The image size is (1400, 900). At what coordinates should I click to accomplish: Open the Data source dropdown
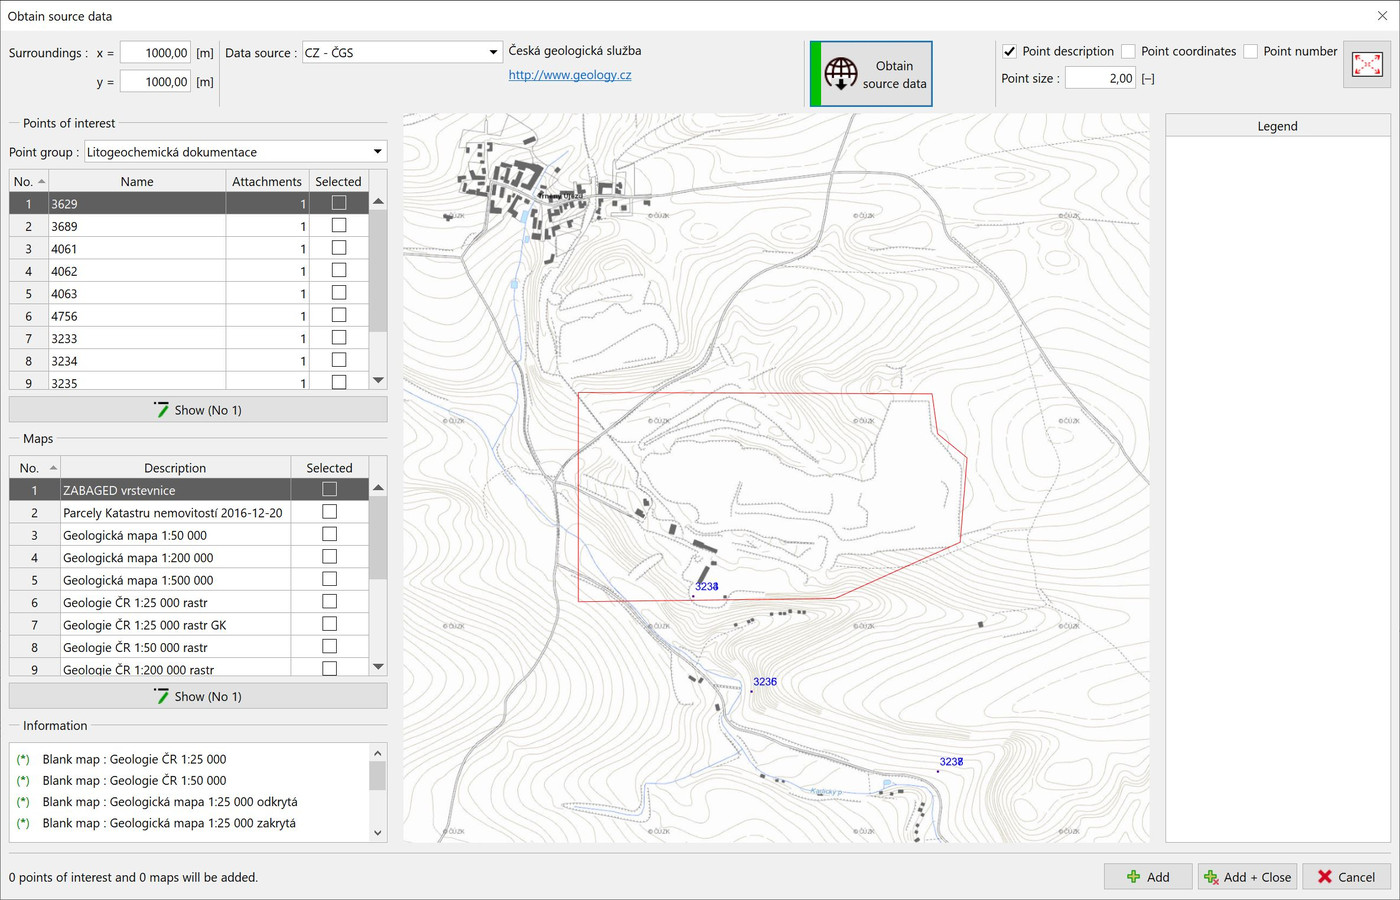pyautogui.click(x=402, y=53)
